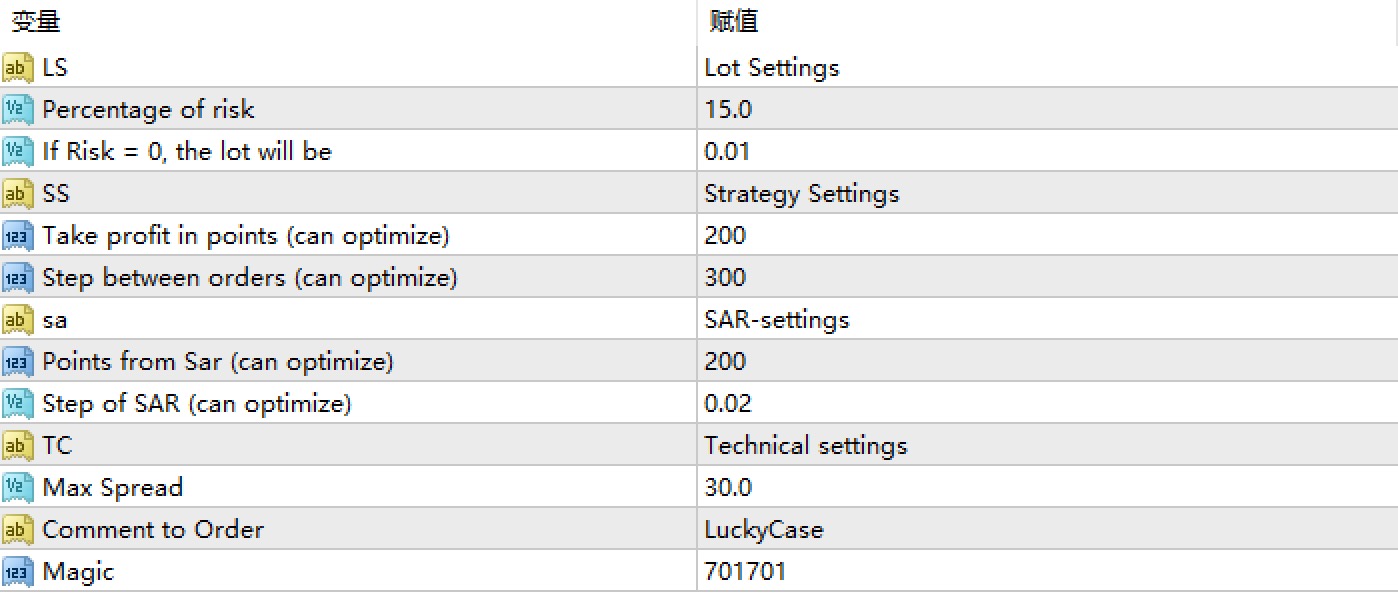Click the integer icon beside Magic
The width and height of the screenshot is (1398, 600).
pyautogui.click(x=18, y=572)
